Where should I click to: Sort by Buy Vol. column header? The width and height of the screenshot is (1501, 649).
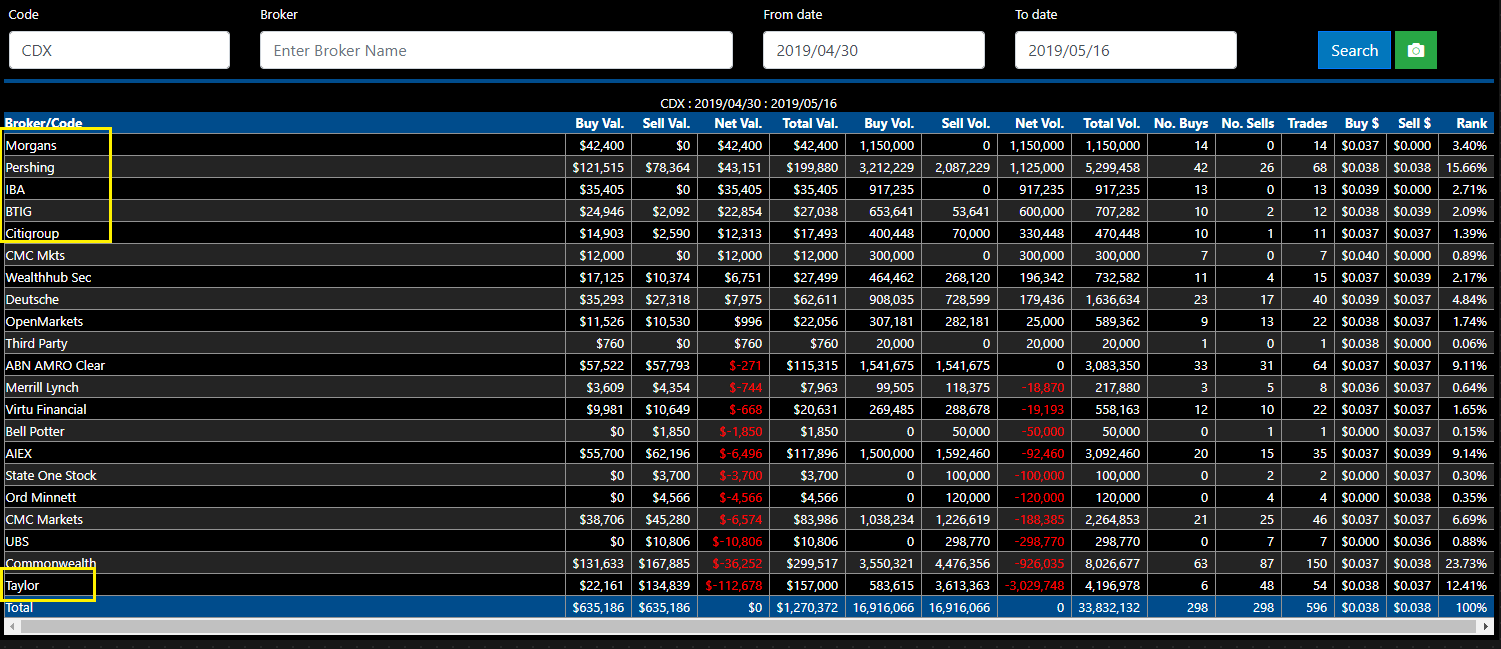889,123
